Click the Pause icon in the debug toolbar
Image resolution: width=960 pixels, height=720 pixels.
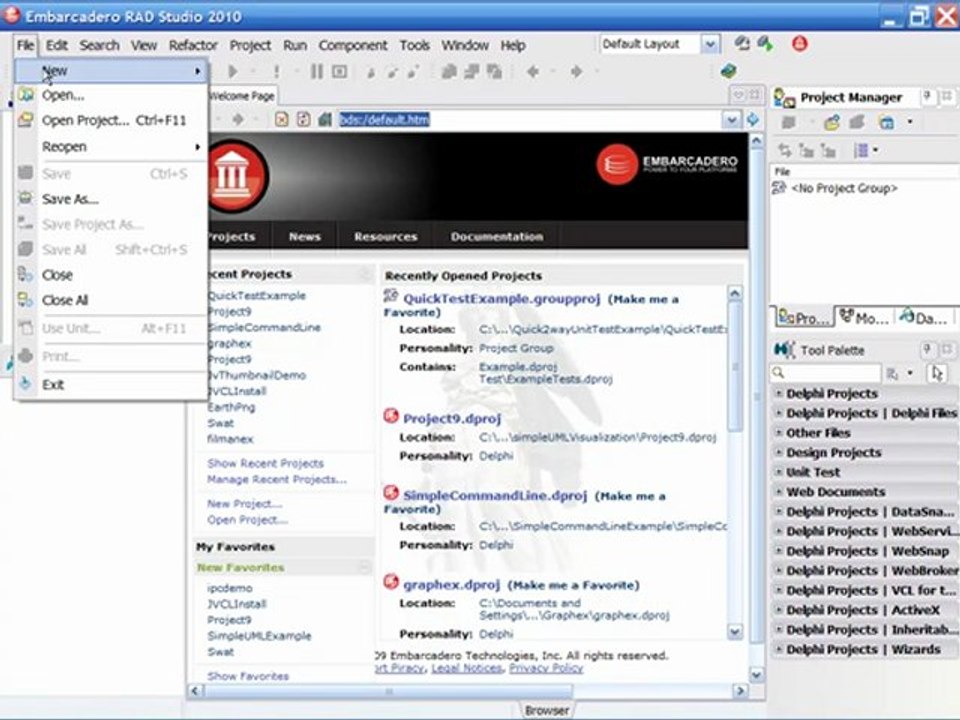tap(317, 72)
